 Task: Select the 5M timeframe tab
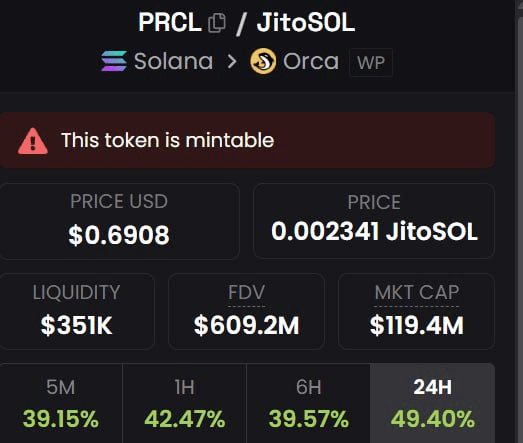[61, 403]
